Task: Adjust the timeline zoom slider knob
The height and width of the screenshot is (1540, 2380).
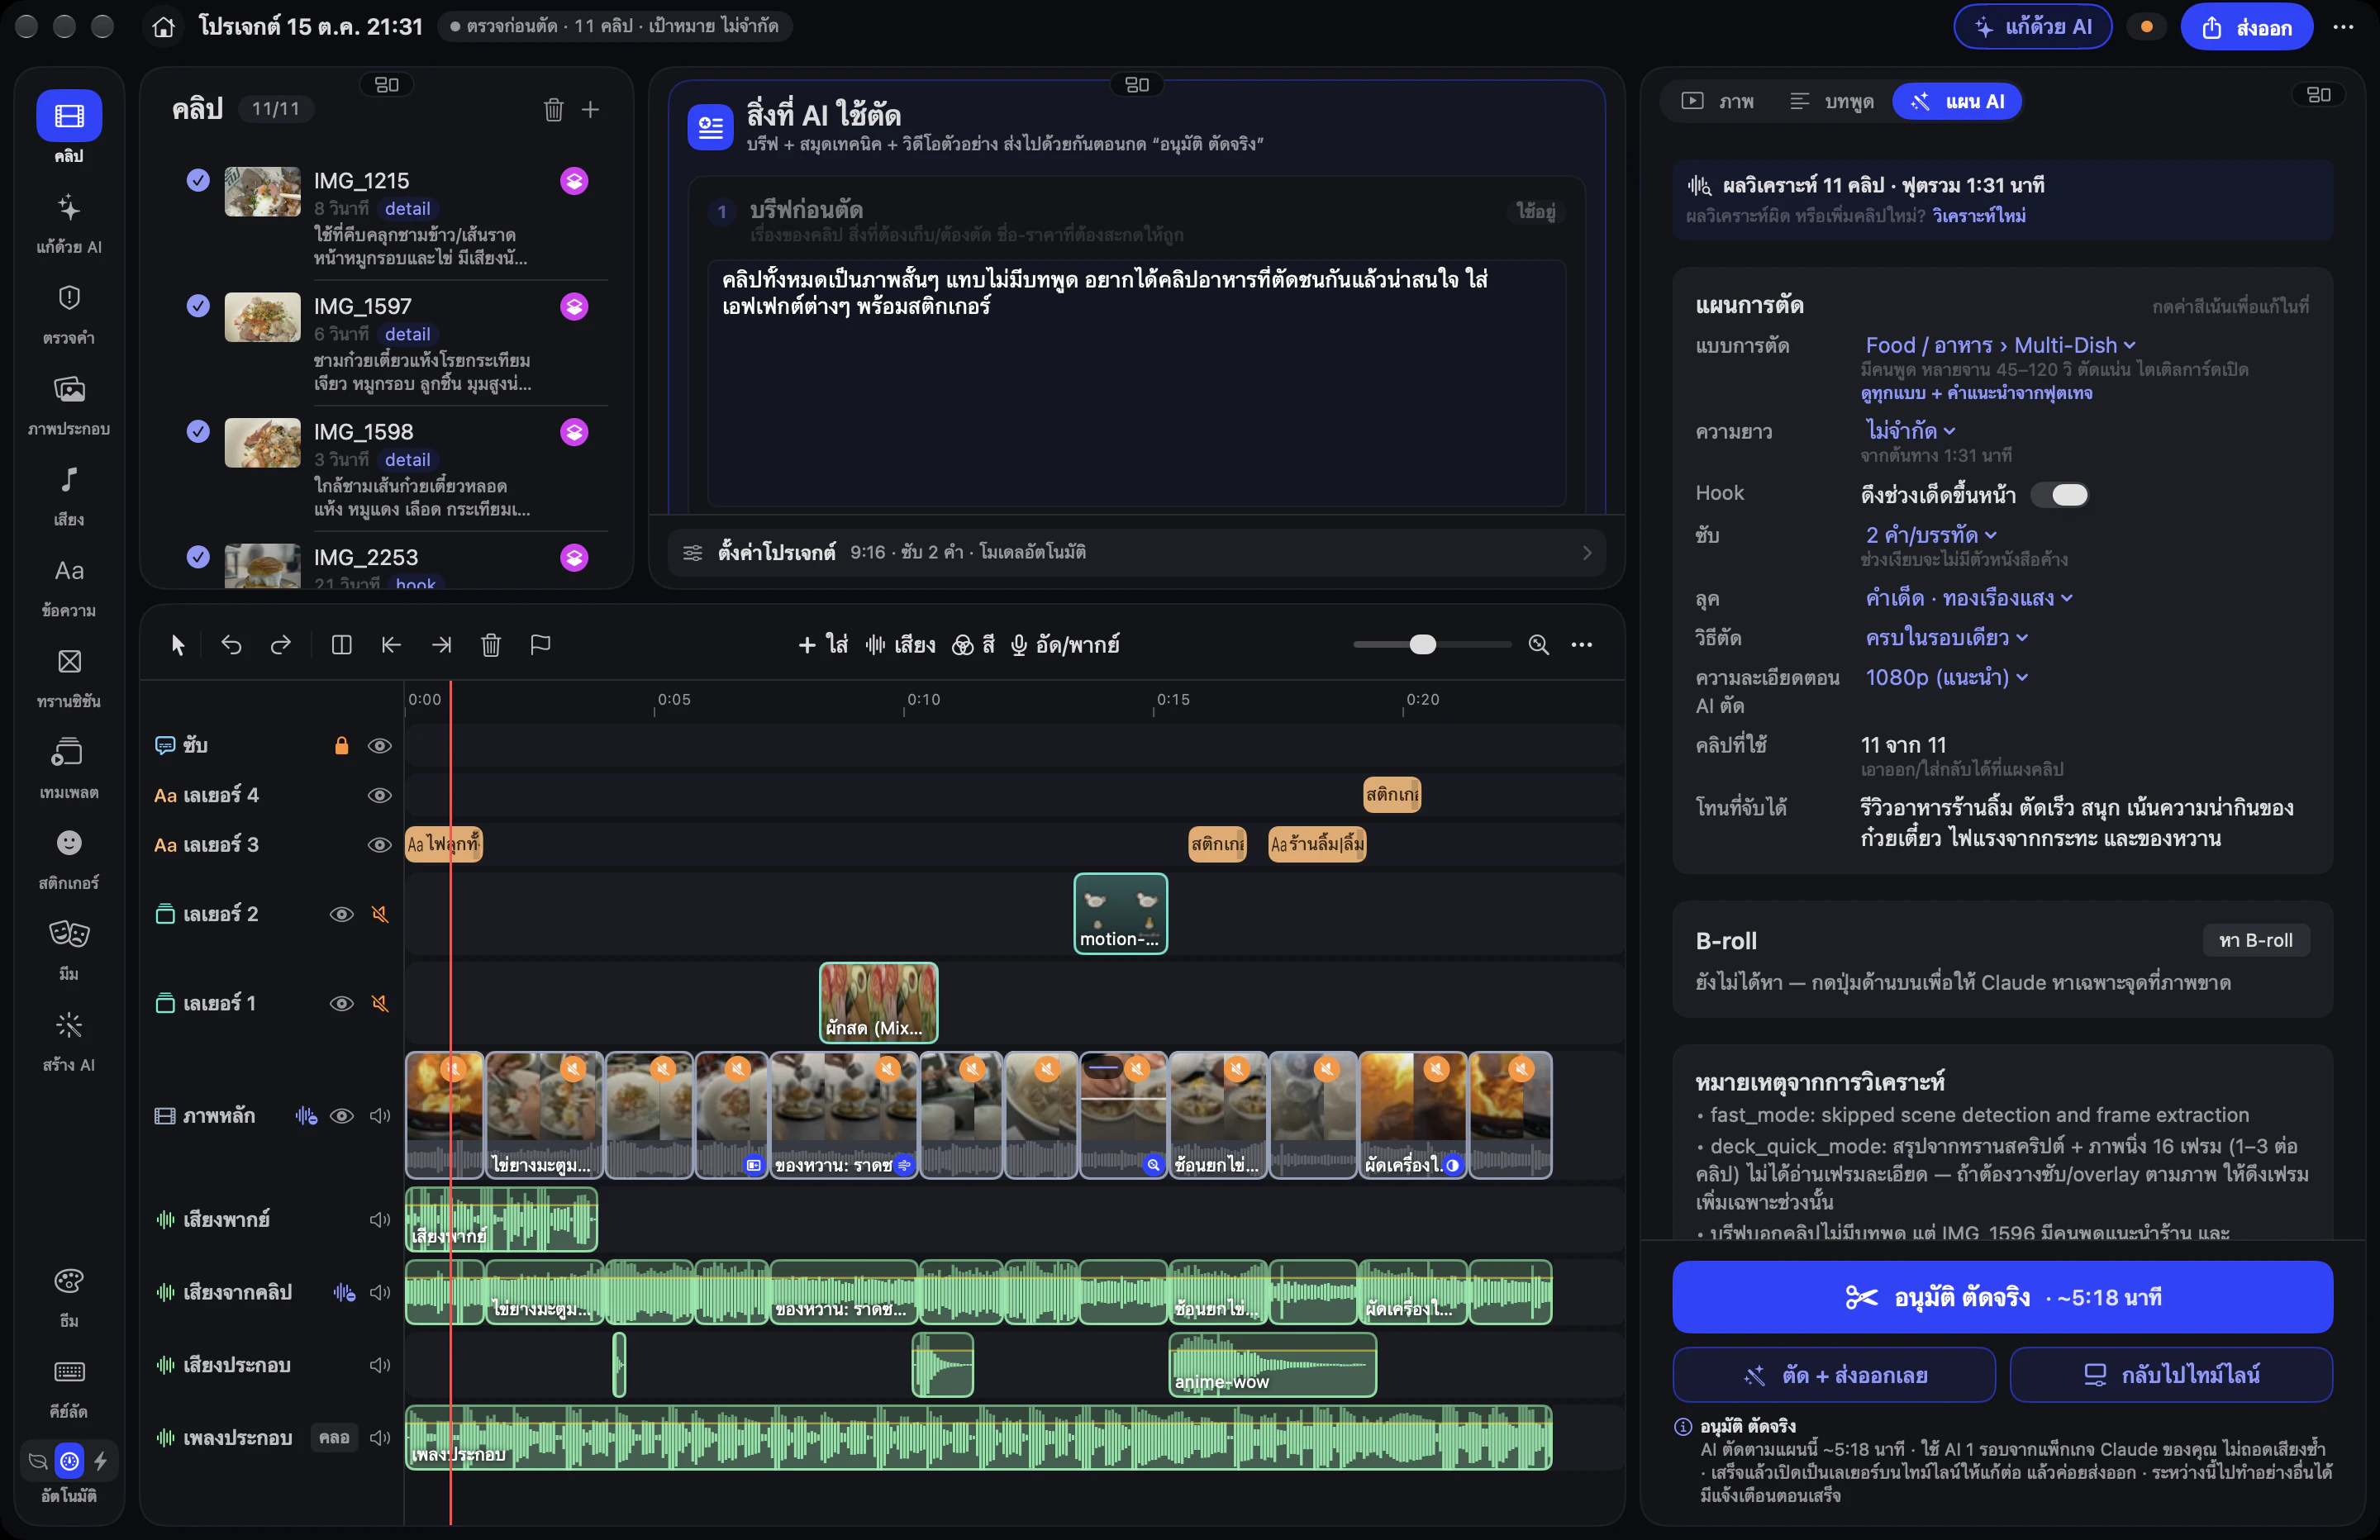Action: click(x=1422, y=645)
